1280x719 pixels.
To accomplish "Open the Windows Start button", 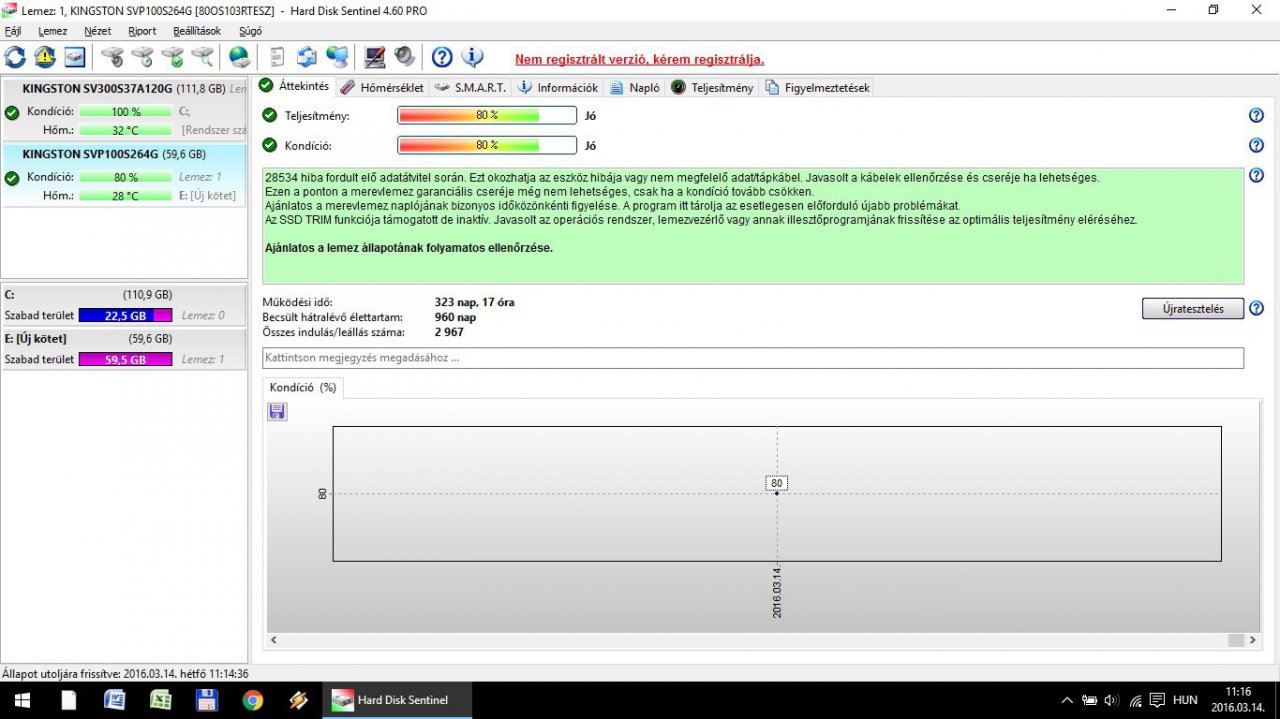I will [22, 700].
